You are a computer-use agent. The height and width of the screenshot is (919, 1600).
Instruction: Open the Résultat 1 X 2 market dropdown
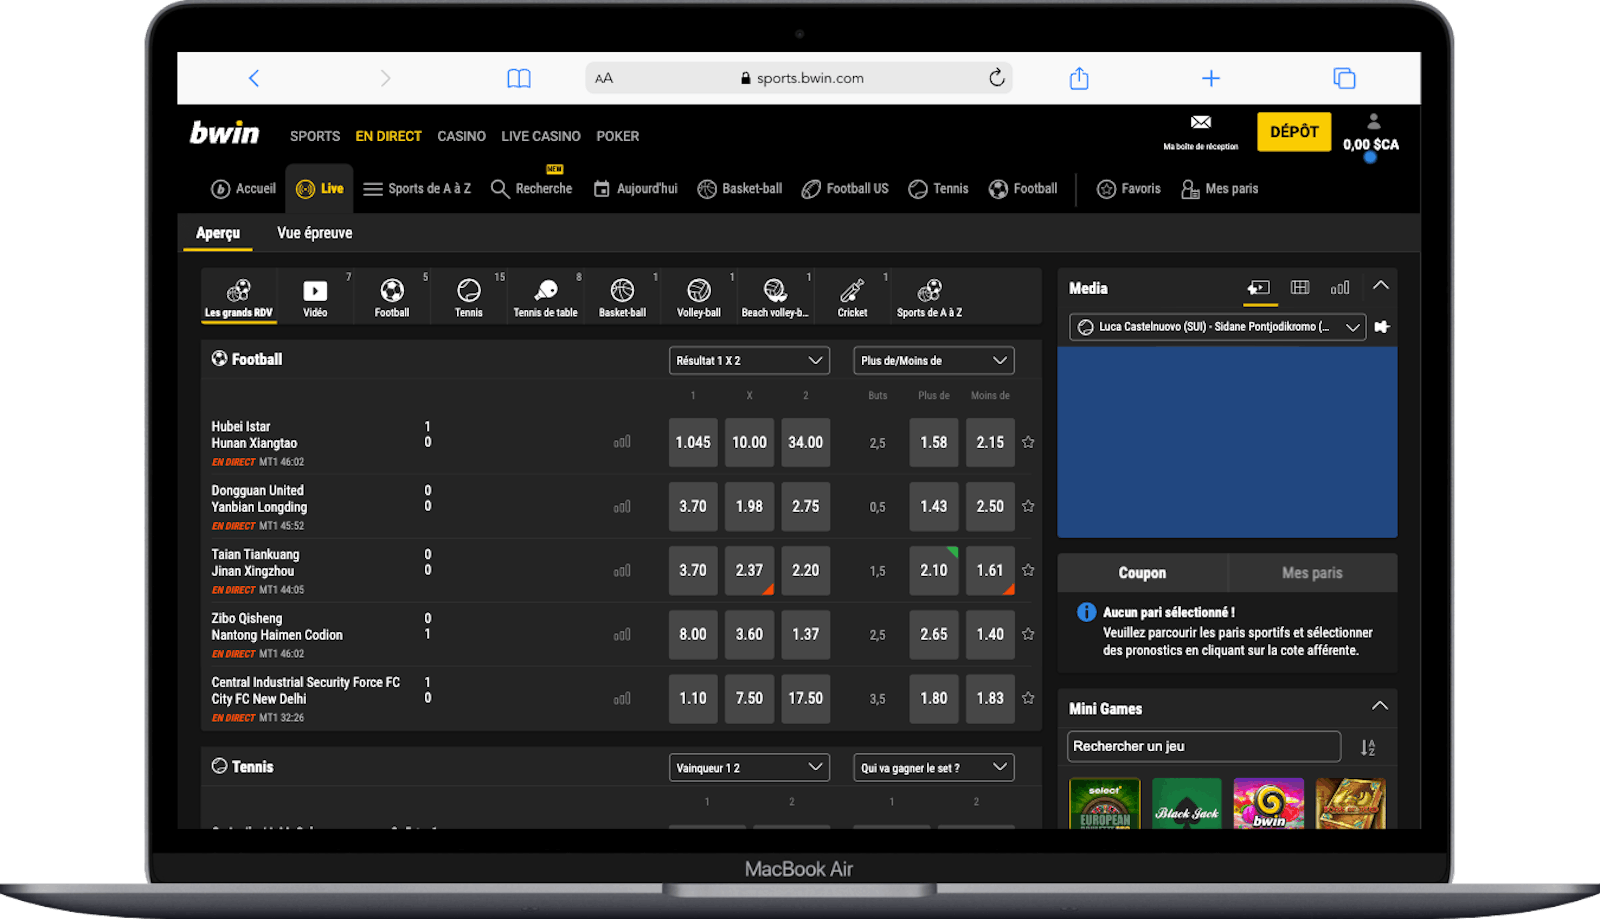(x=748, y=360)
